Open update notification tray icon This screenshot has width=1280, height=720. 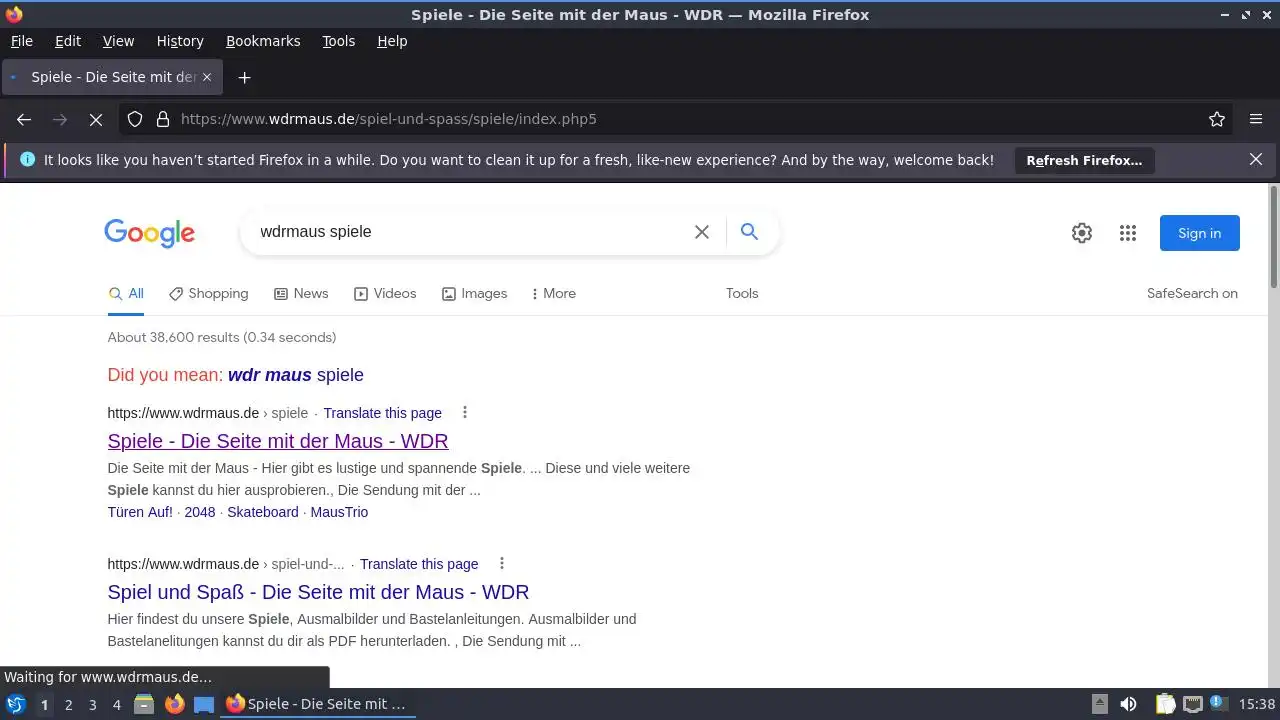[1218, 704]
